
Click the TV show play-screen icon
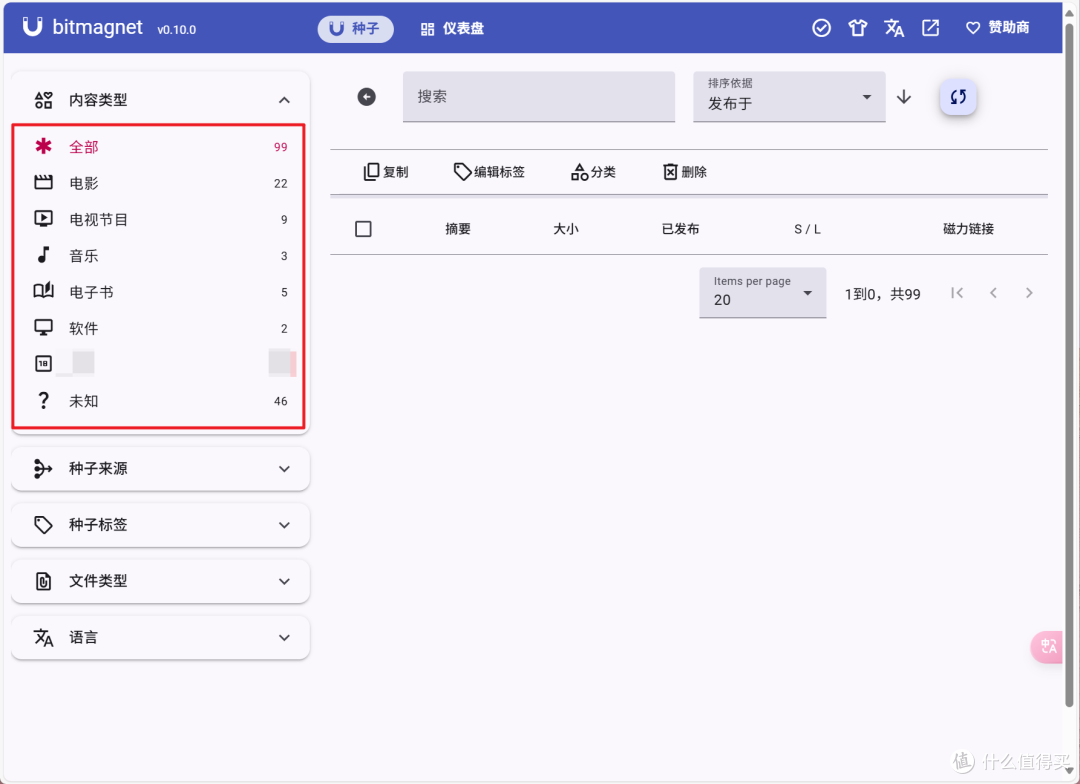43,219
